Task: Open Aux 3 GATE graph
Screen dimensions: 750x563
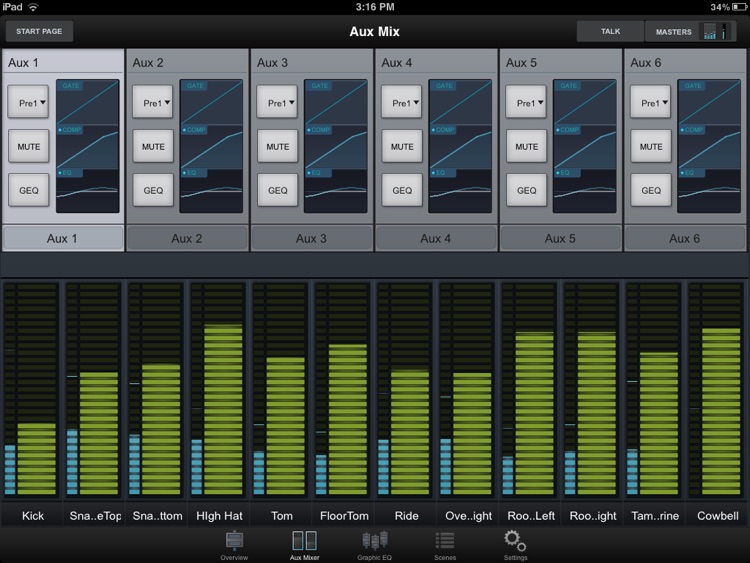Action: pyautogui.click(x=336, y=102)
